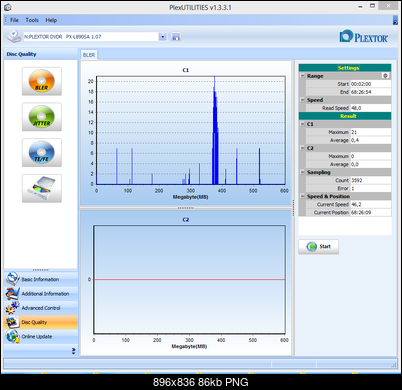Image resolution: width=402 pixels, height=390 pixels.
Task: Click the C1 graph title
Action: tap(186, 70)
